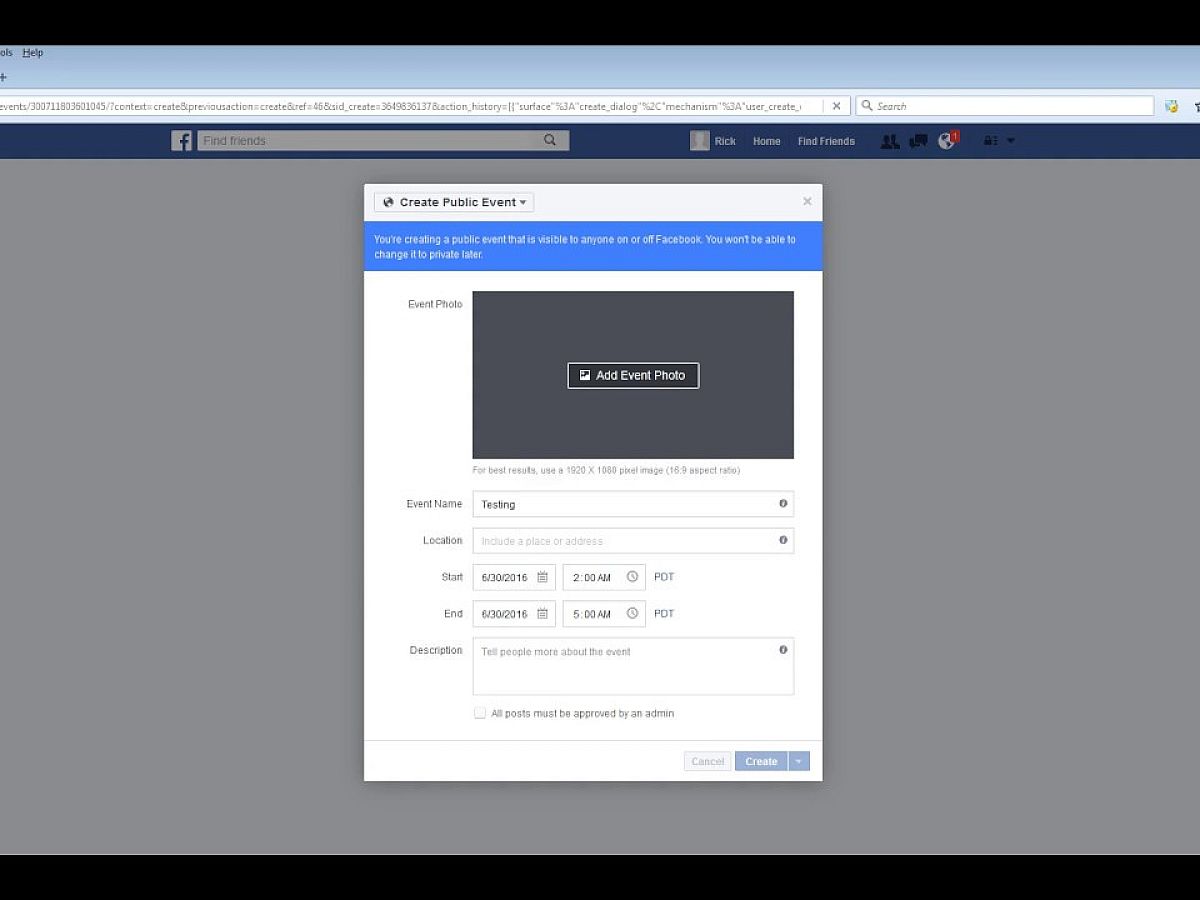Open the account settings dropdown arrow
Screen dimensions: 1200x900
click(x=1010, y=141)
